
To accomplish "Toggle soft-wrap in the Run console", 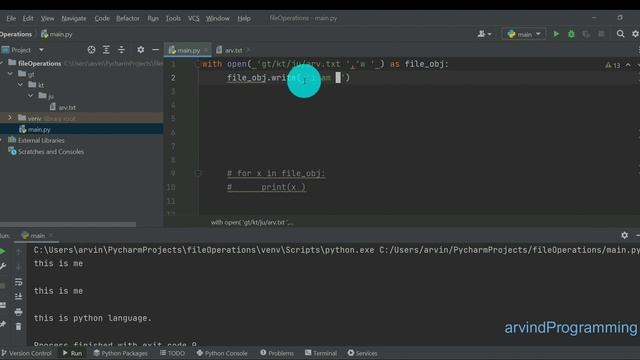I will (x=18, y=282).
